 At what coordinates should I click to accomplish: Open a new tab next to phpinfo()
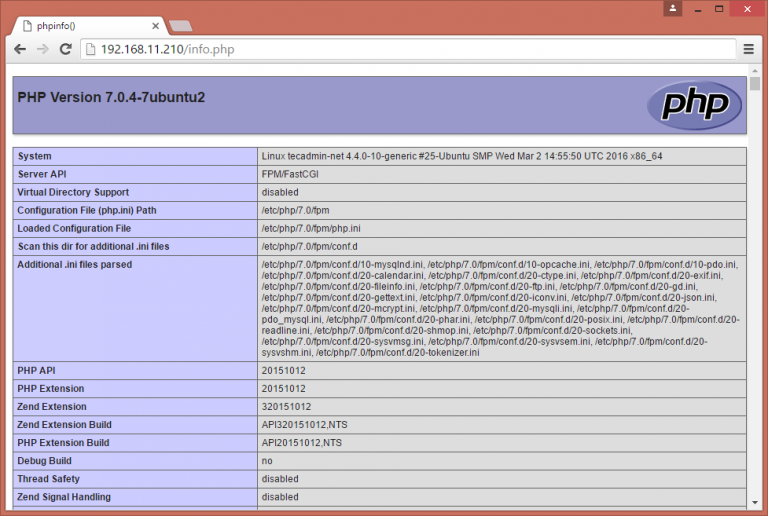(x=180, y=25)
